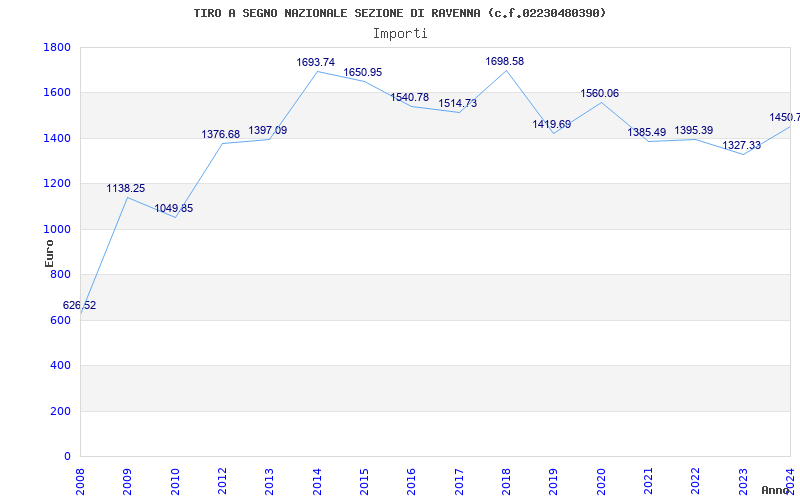The height and width of the screenshot is (500, 800).
Task: Select data label 1049.85
Action: (174, 208)
